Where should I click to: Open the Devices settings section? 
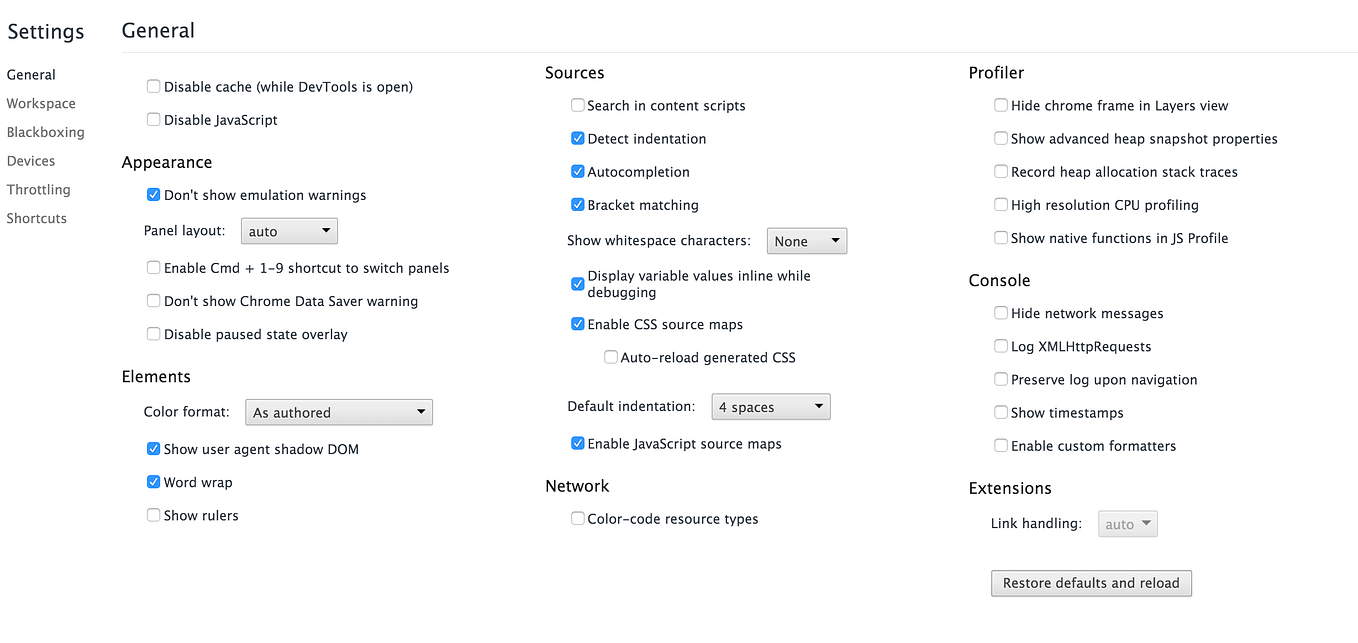[31, 160]
